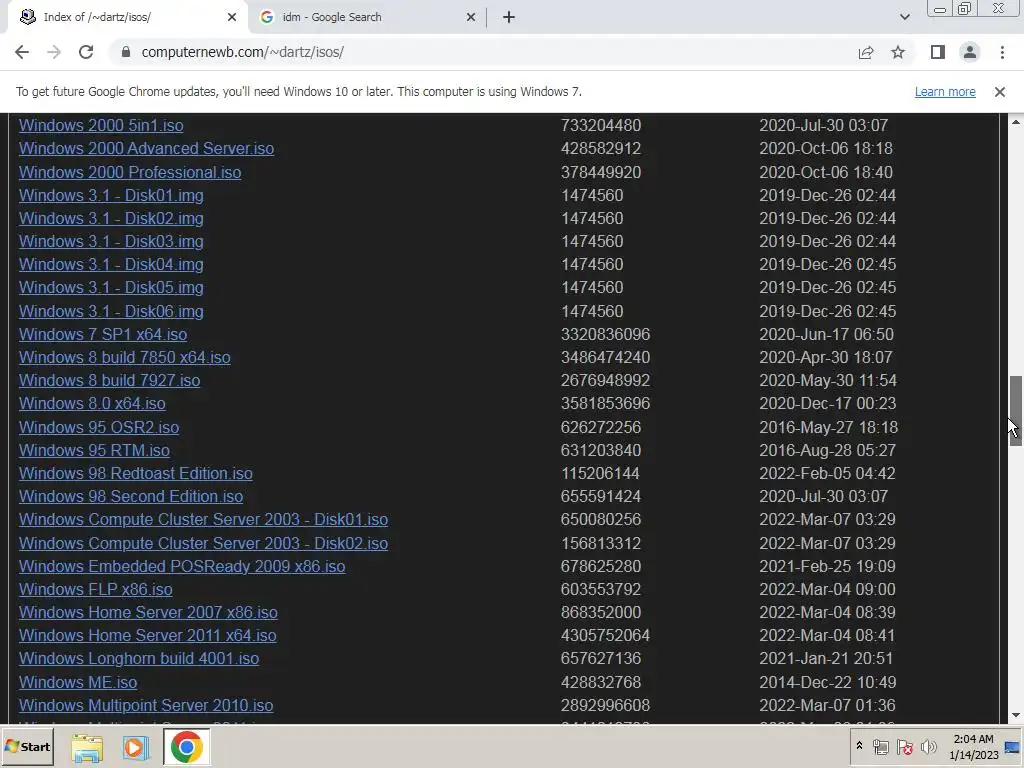Select the Index of /~dartz/isos/ tab
This screenshot has width=1024, height=768.
[x=128, y=17]
